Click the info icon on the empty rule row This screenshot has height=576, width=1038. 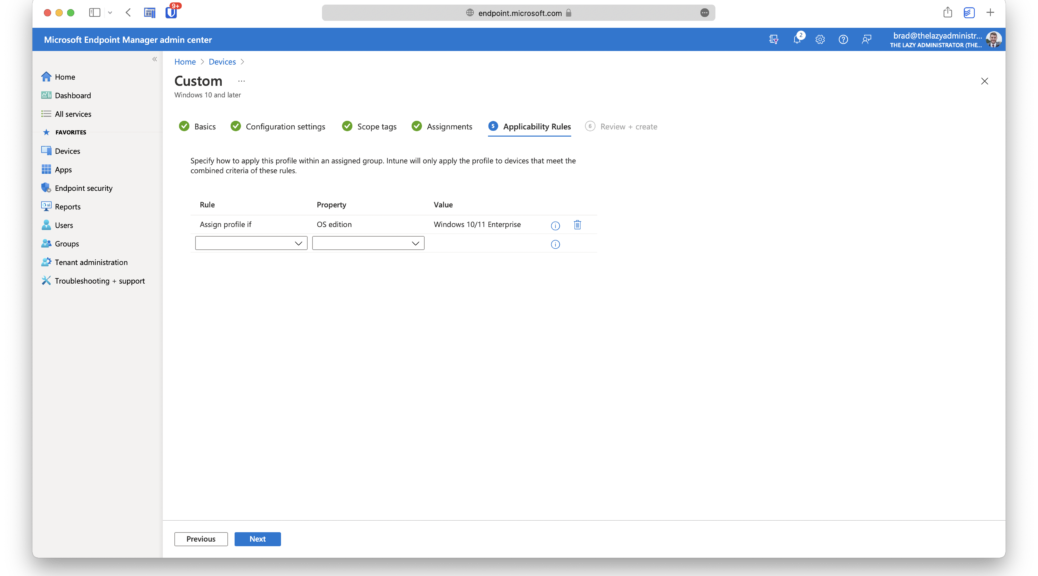tap(555, 244)
